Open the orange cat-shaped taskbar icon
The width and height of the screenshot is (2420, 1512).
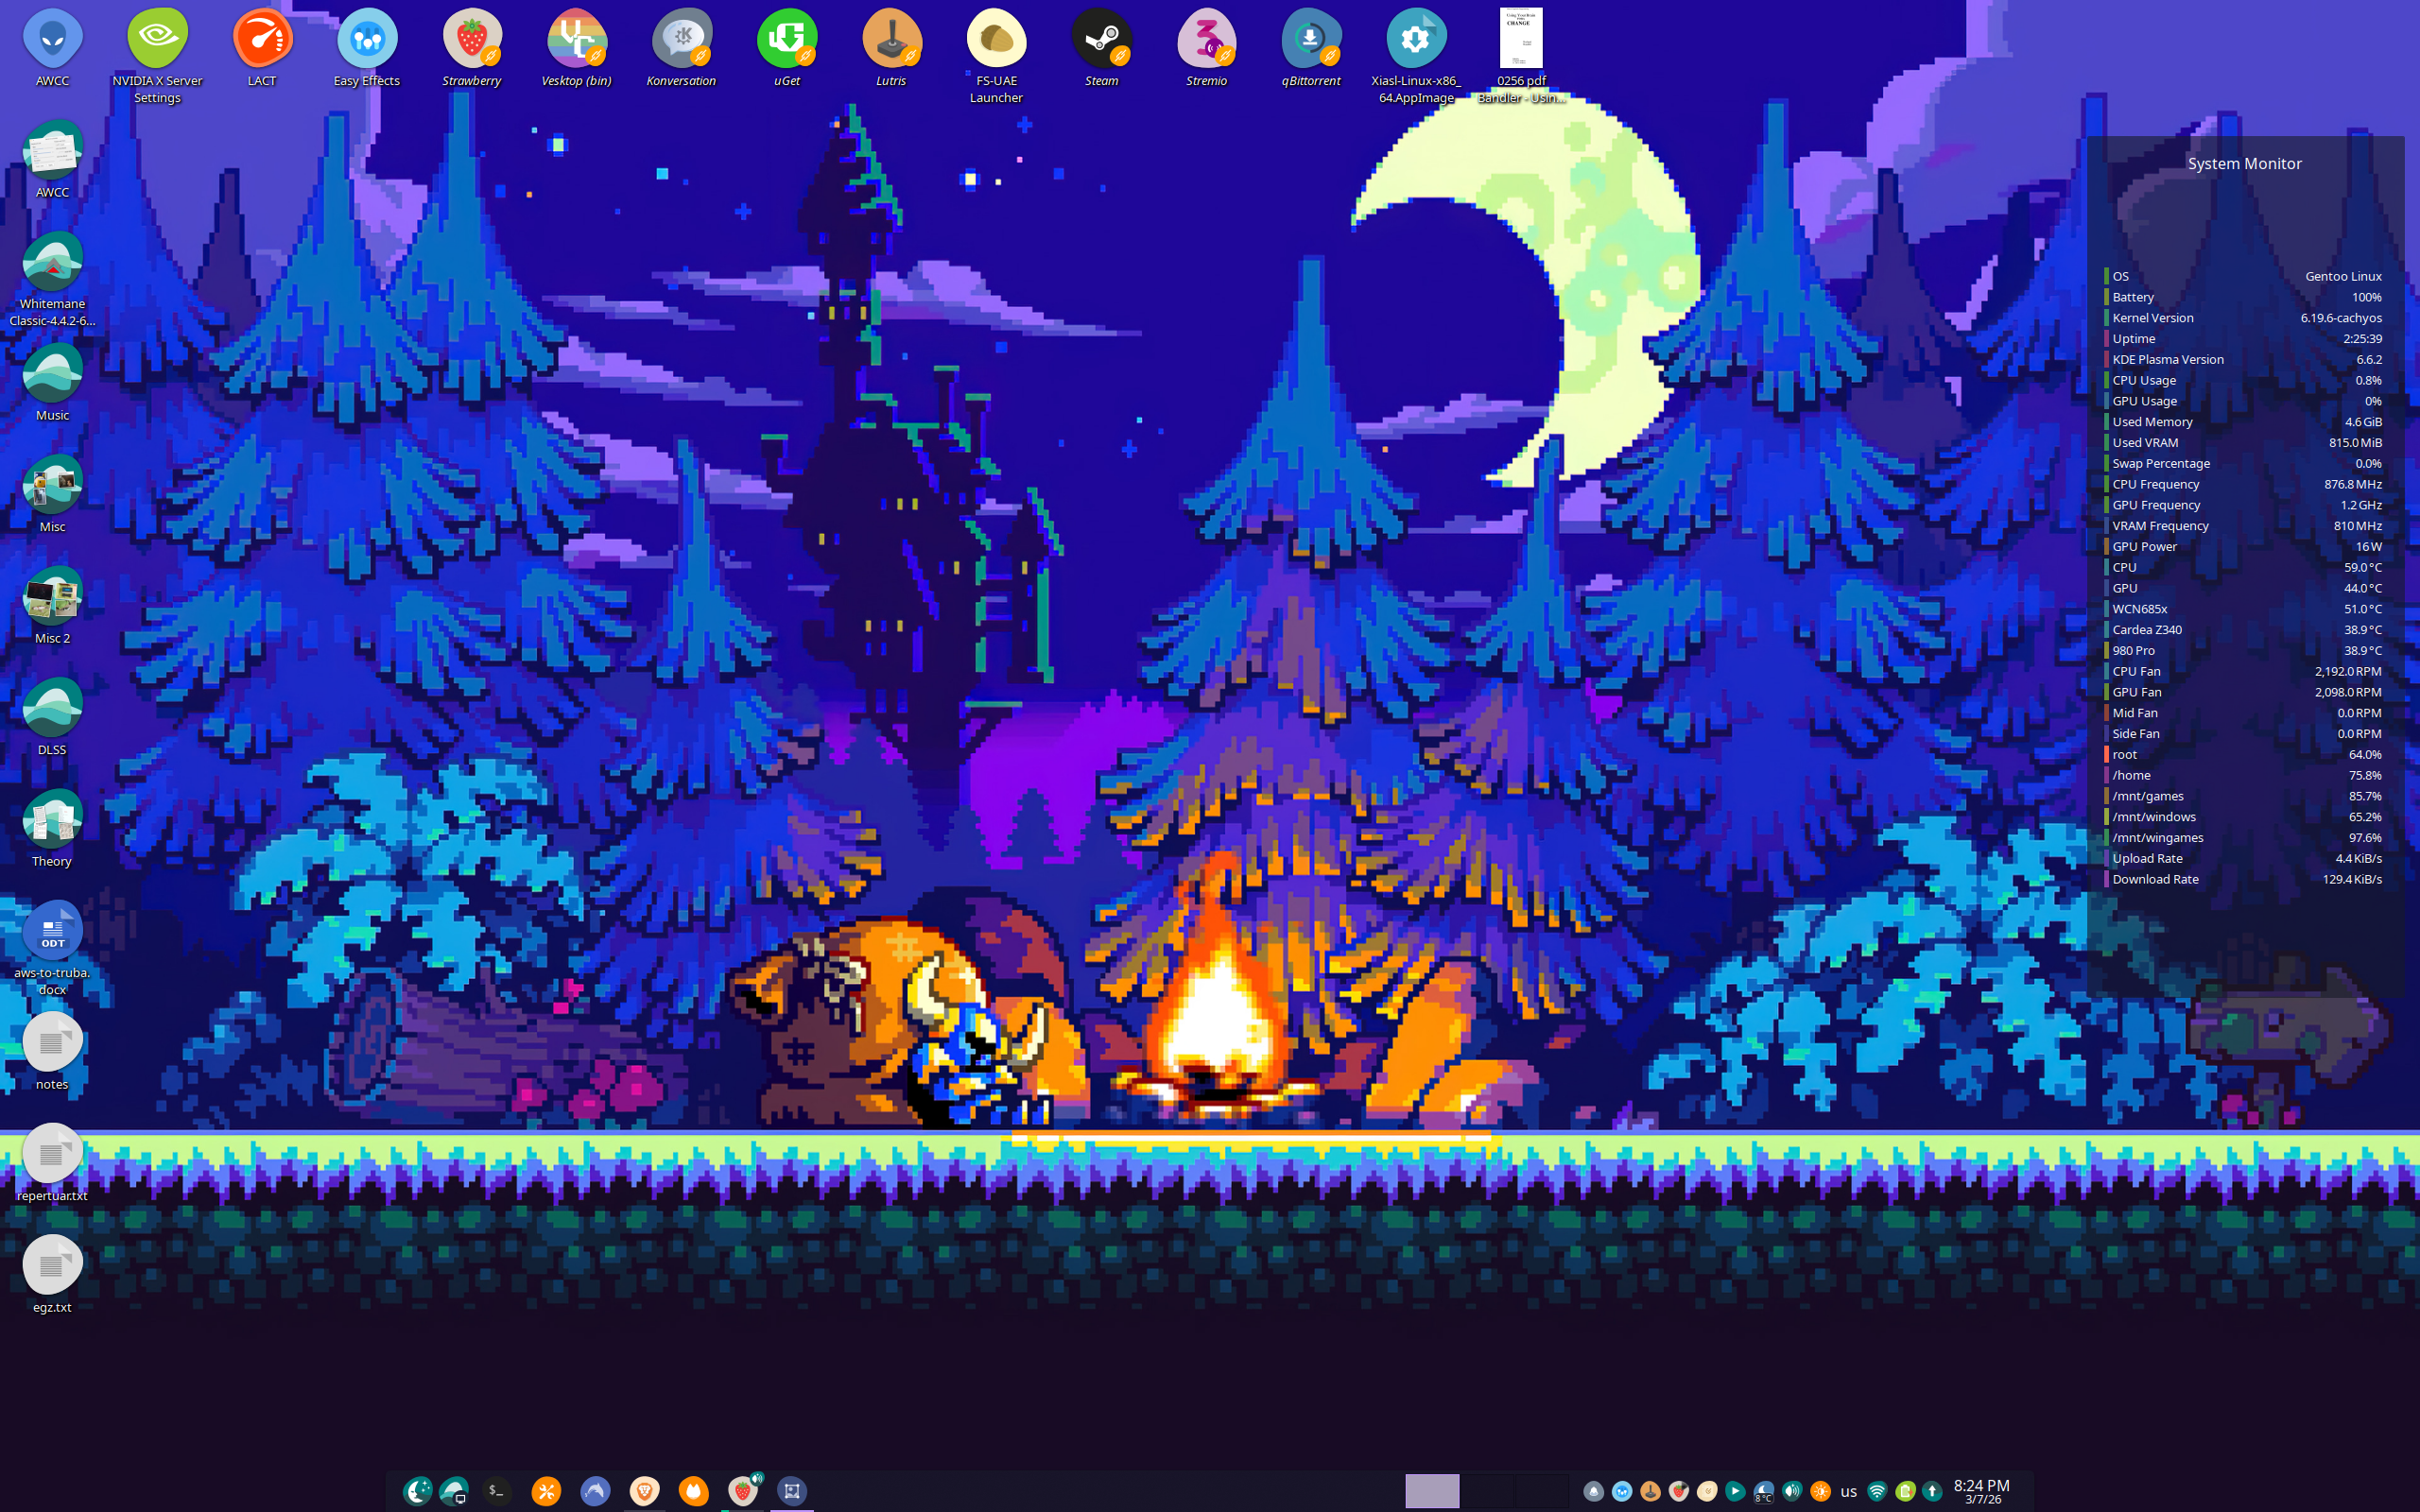tap(693, 1492)
